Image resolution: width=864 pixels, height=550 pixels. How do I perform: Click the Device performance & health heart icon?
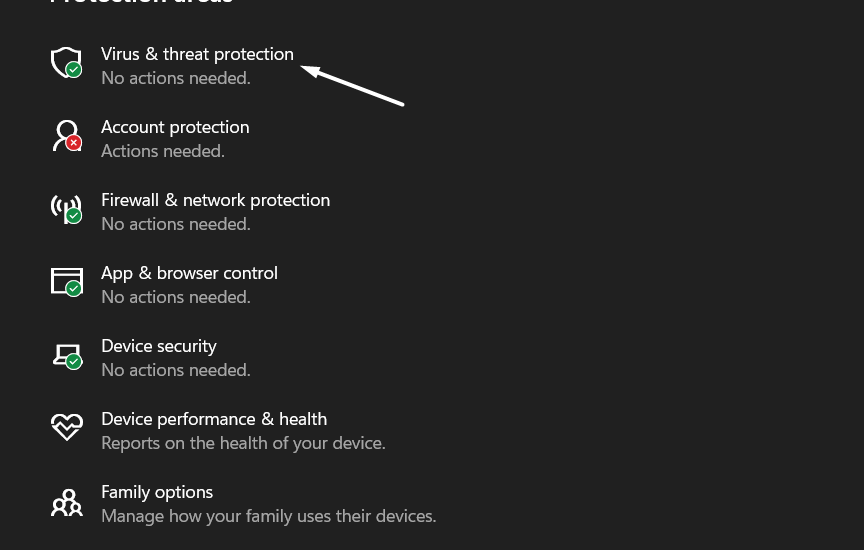pos(66,427)
